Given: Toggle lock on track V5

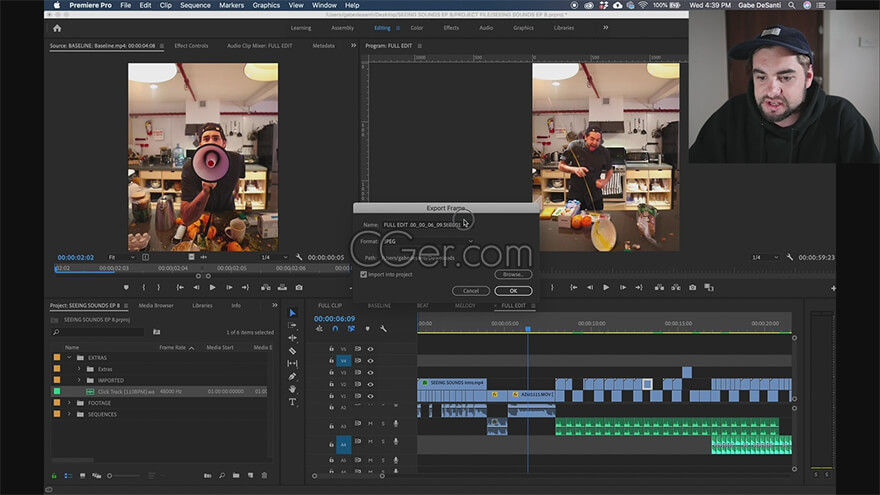Looking at the screenshot, I should click(x=331, y=349).
